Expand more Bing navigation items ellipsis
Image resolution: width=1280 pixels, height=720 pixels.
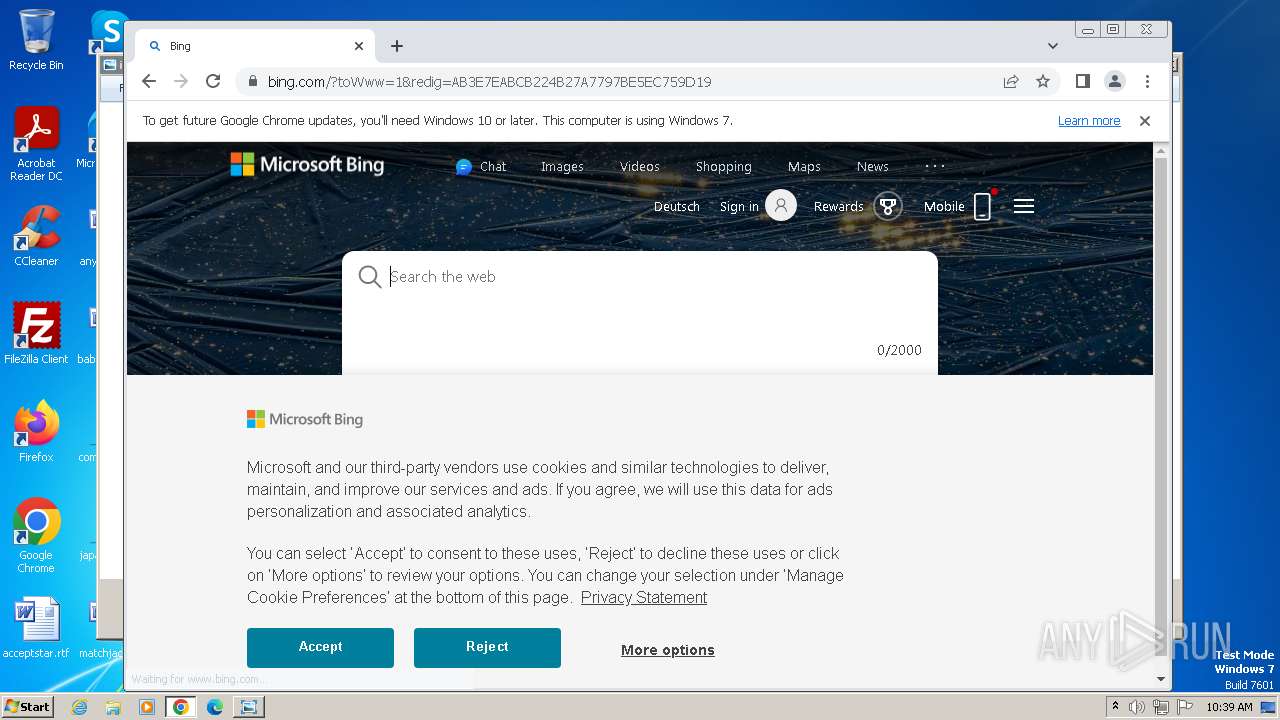(x=935, y=166)
